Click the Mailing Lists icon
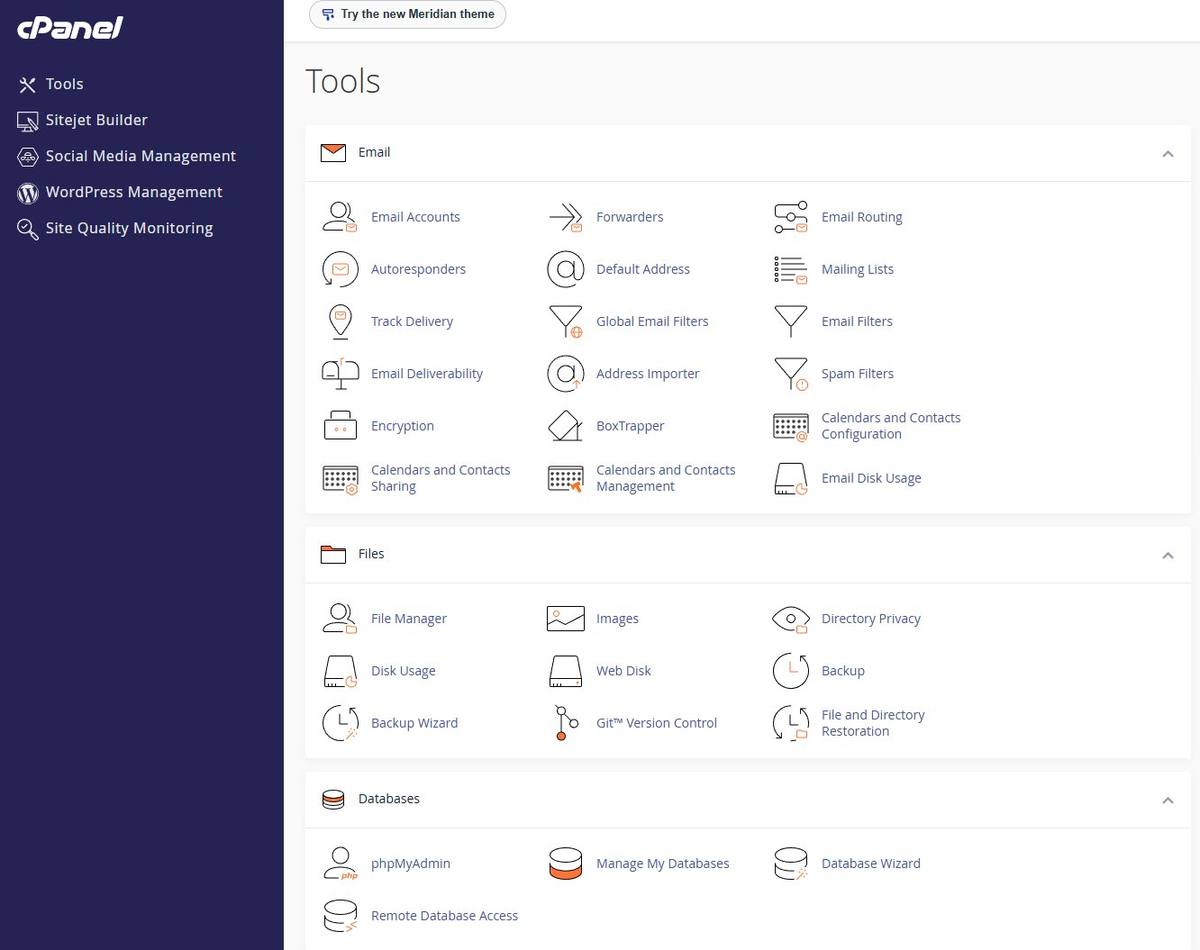This screenshot has width=1200, height=950. (x=791, y=269)
